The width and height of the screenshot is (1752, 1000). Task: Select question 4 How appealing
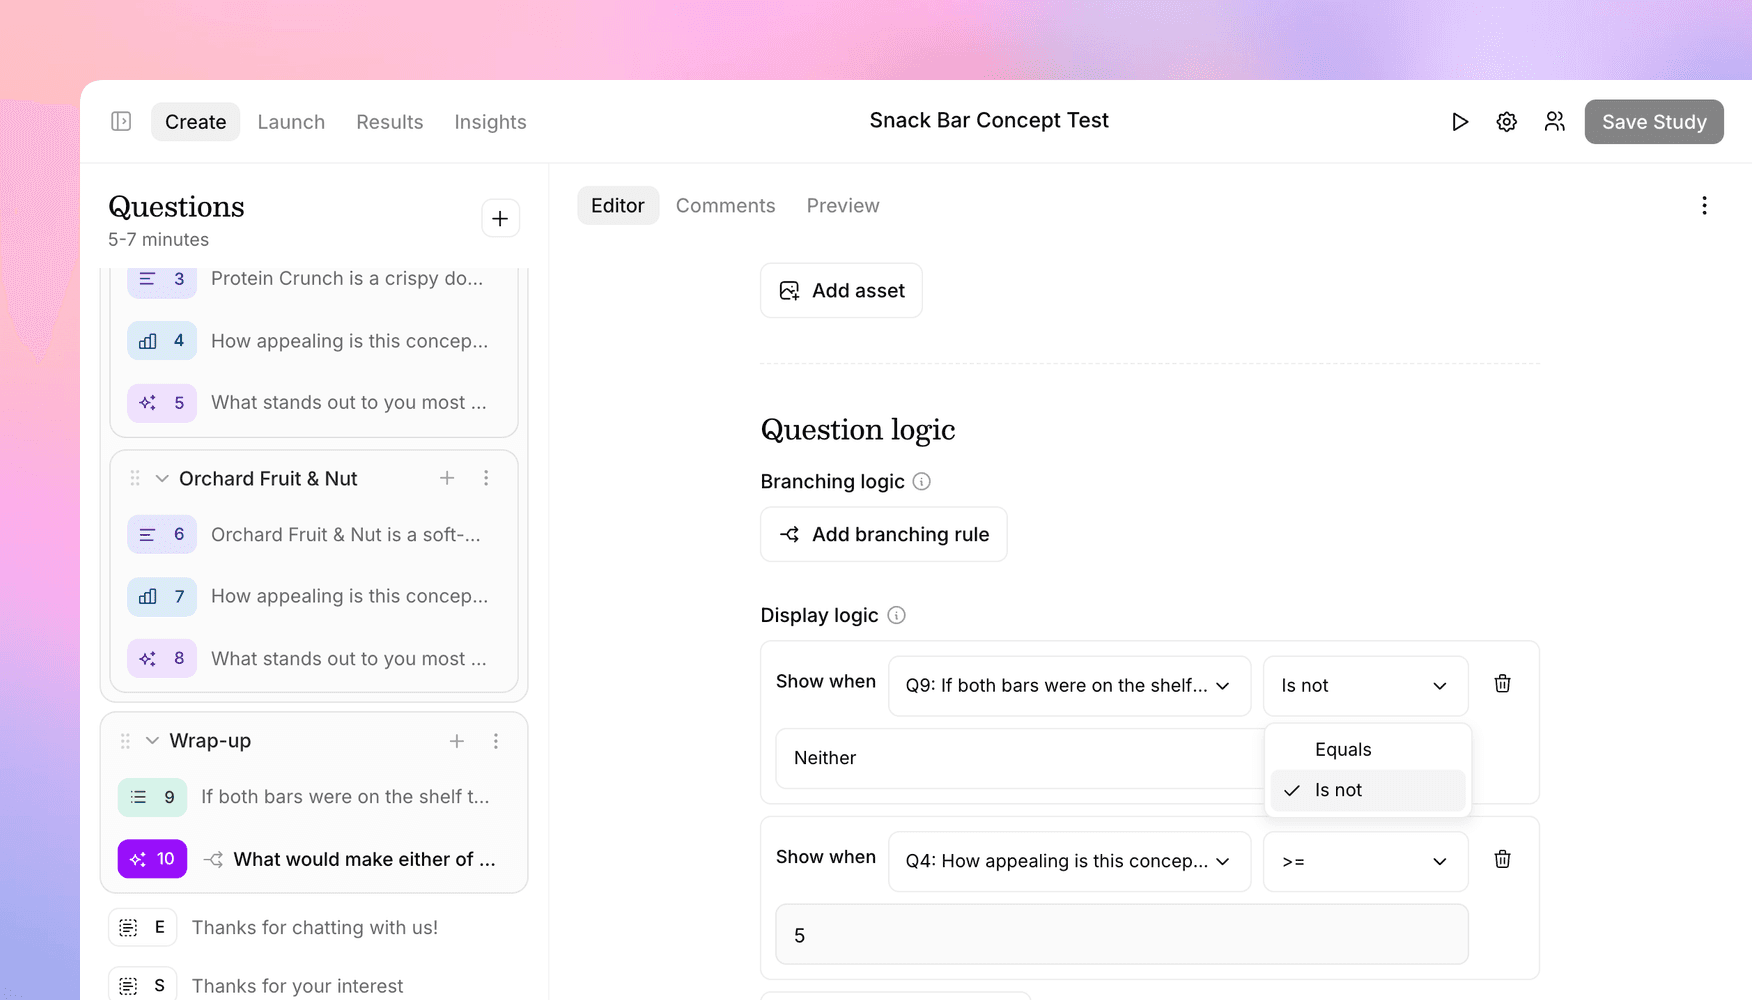pyautogui.click(x=314, y=341)
